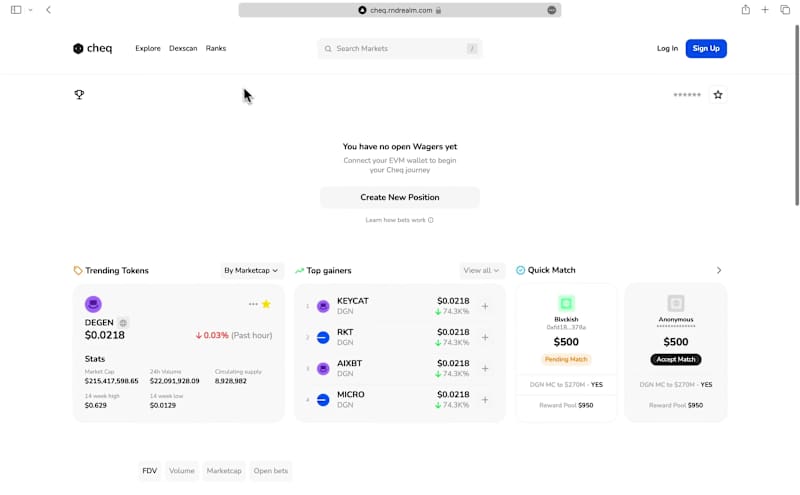Click the KEYCAT token name
The image size is (800, 495).
(x=353, y=301)
